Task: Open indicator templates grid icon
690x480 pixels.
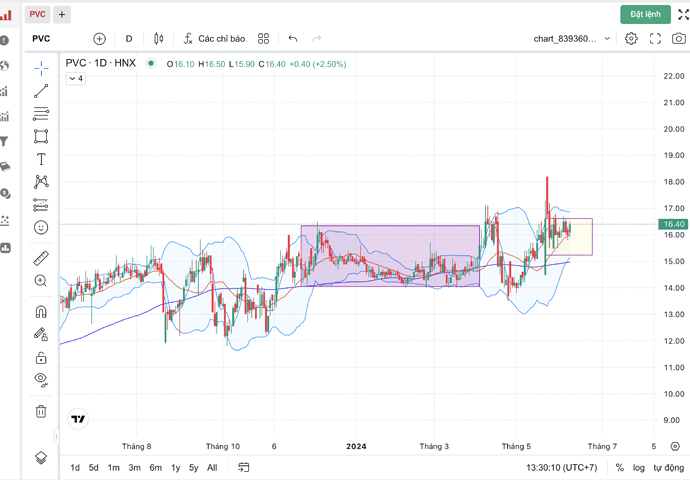Action: 263,39
